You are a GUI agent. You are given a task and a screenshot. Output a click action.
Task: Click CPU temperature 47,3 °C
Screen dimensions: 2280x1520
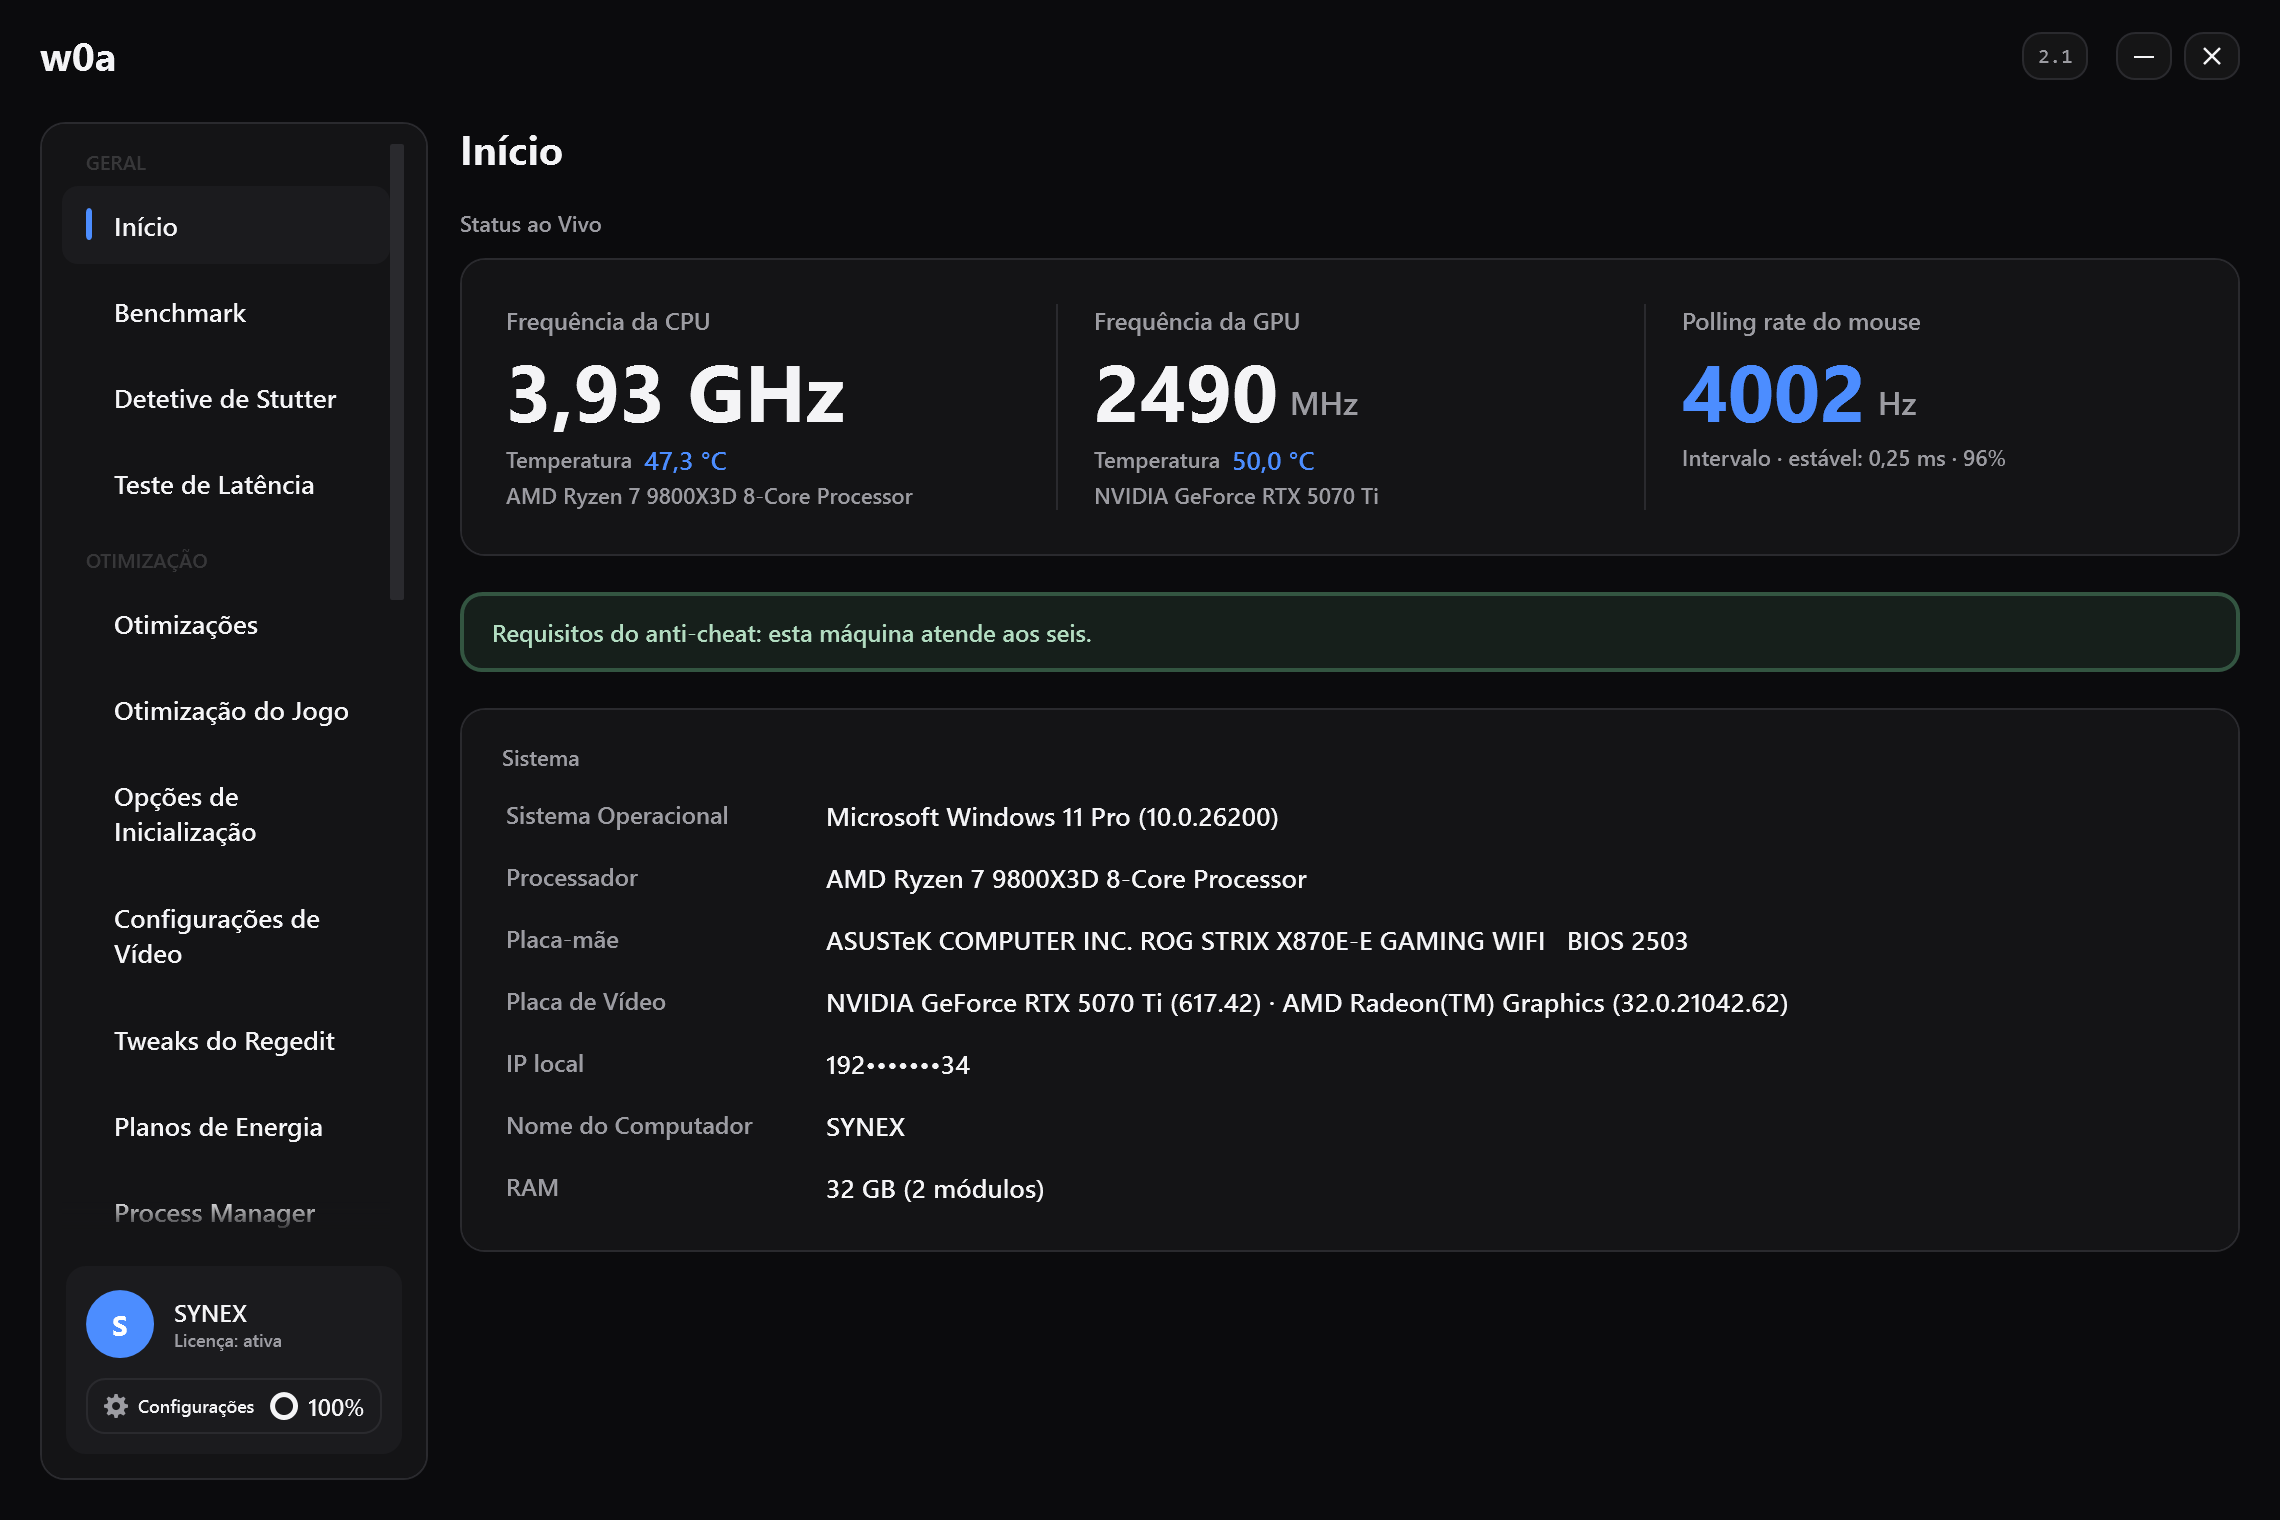coord(685,461)
